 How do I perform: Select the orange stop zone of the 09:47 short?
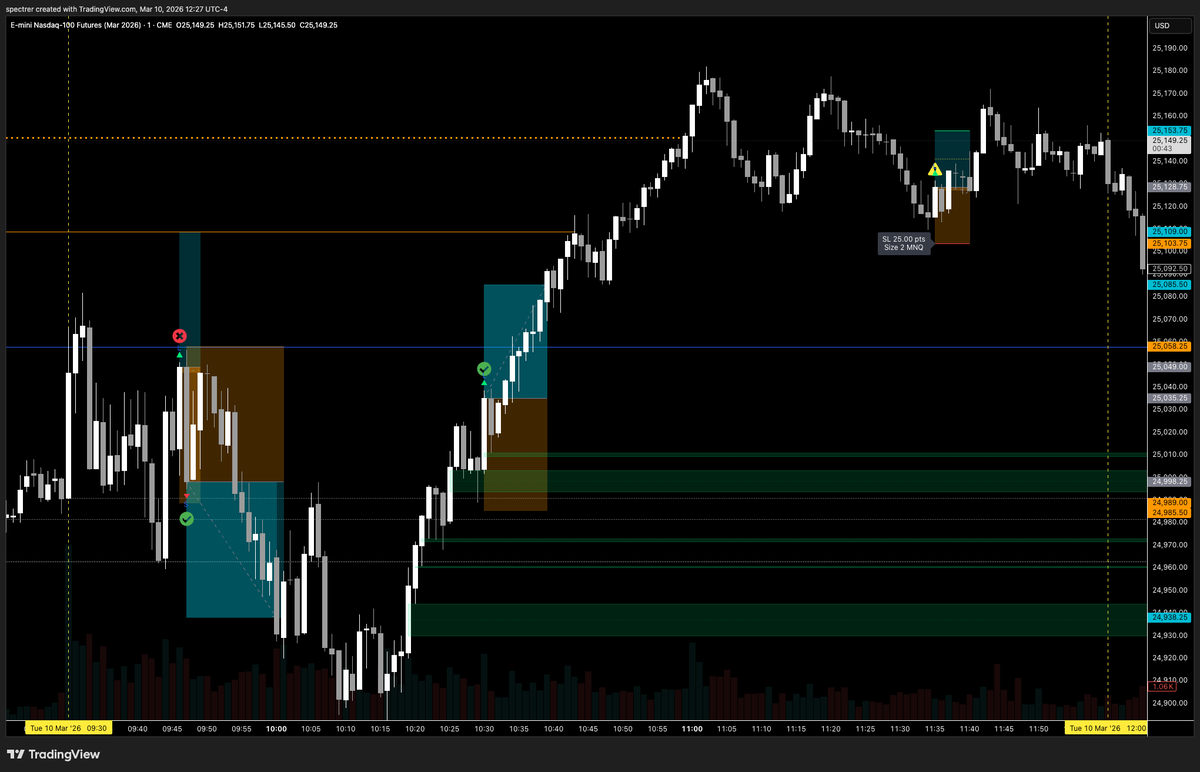(x=235, y=414)
